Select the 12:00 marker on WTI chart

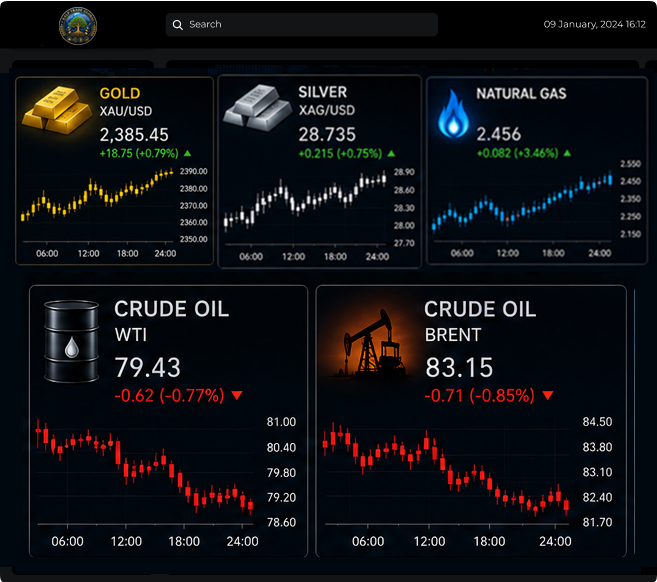(x=126, y=541)
